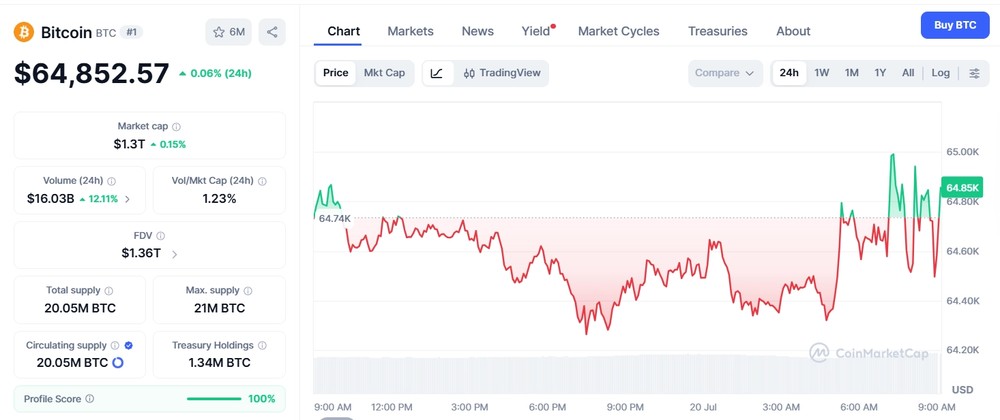This screenshot has width=1000, height=420.
Task: Toggle chart to Mkt Cap view
Action: (x=384, y=73)
